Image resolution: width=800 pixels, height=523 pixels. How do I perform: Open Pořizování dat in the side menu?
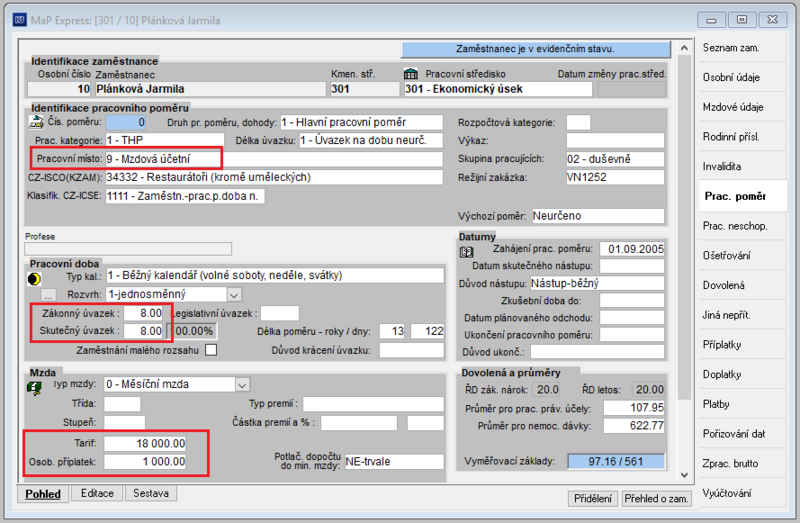(742, 434)
